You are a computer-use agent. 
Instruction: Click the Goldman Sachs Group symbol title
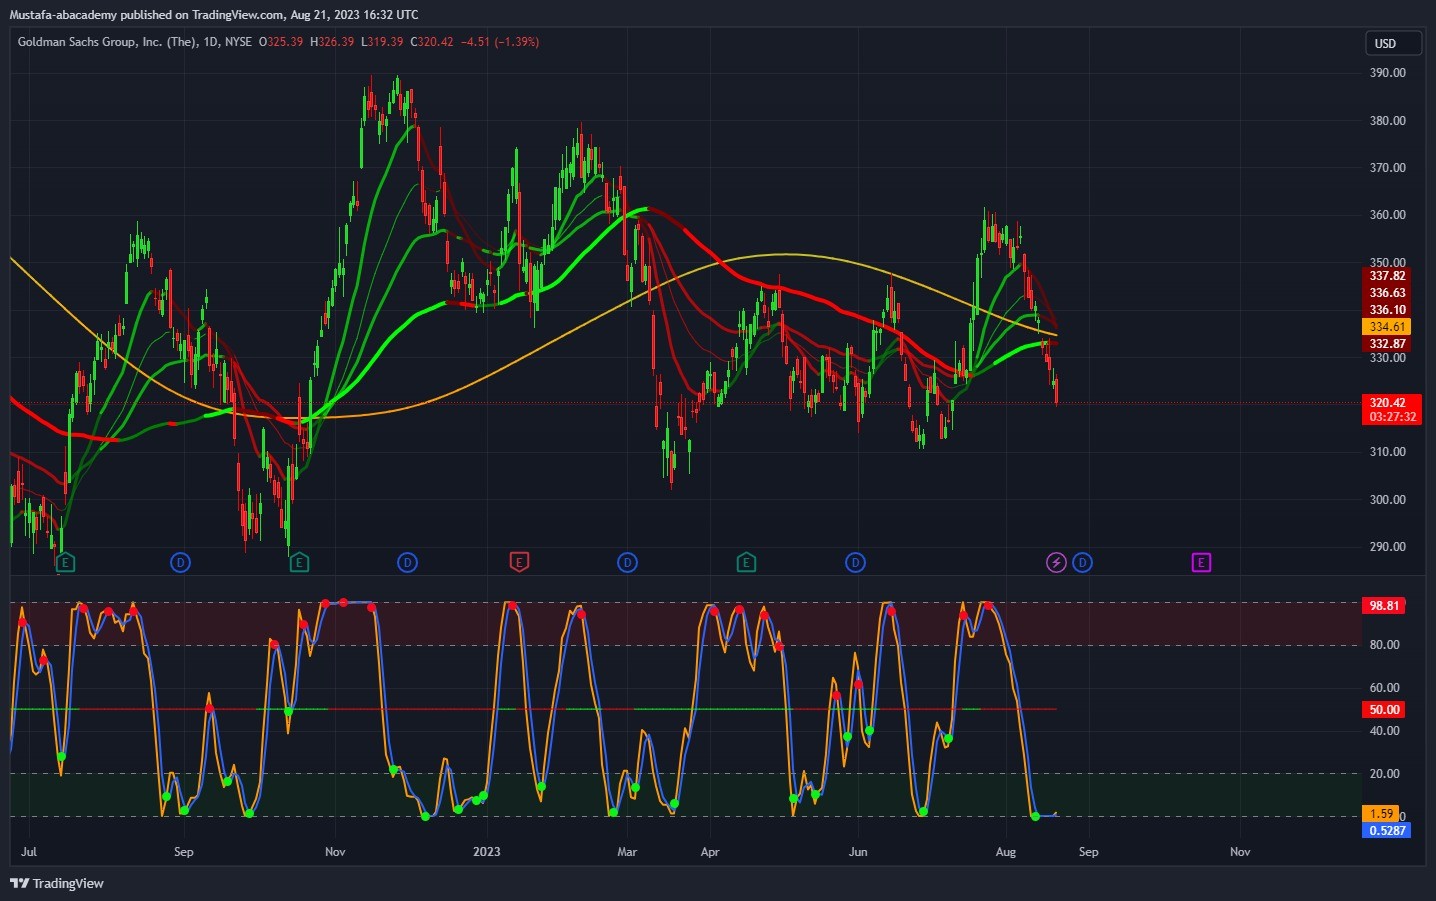click(107, 42)
